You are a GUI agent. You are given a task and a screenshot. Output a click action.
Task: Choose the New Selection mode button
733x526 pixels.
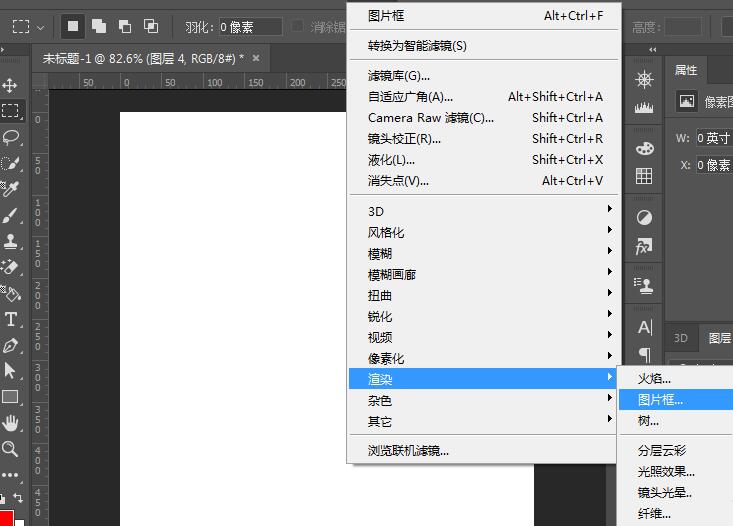[x=74, y=26]
